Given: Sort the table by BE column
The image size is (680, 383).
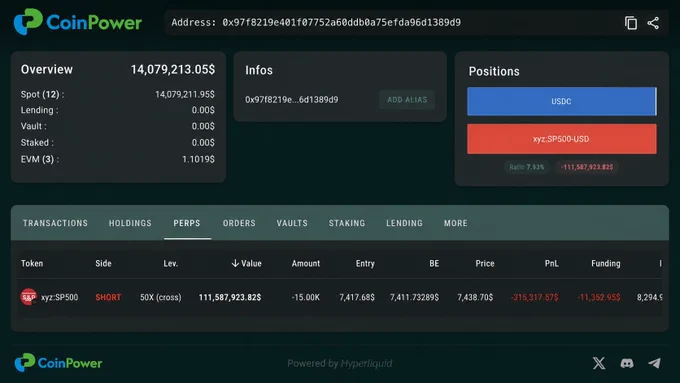Looking at the screenshot, I should (434, 263).
